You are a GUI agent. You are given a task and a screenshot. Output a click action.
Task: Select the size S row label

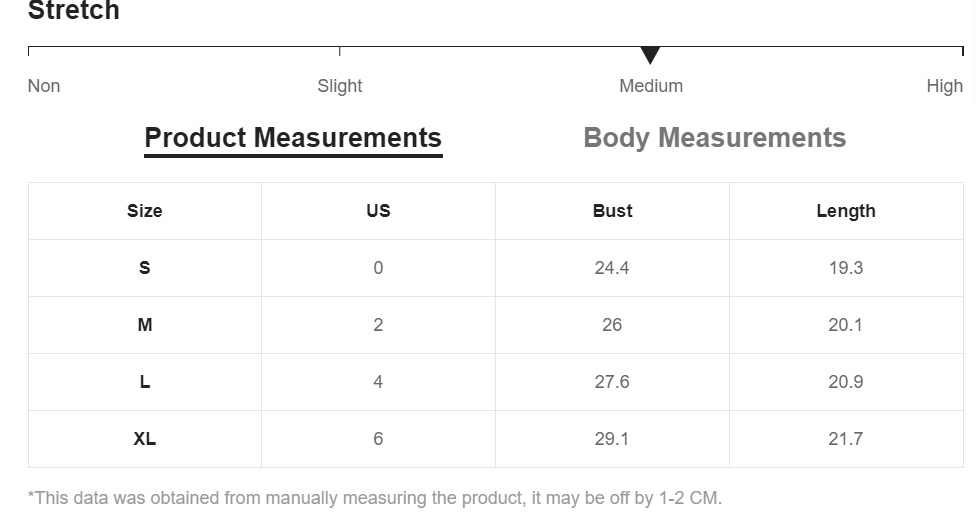(x=144, y=268)
